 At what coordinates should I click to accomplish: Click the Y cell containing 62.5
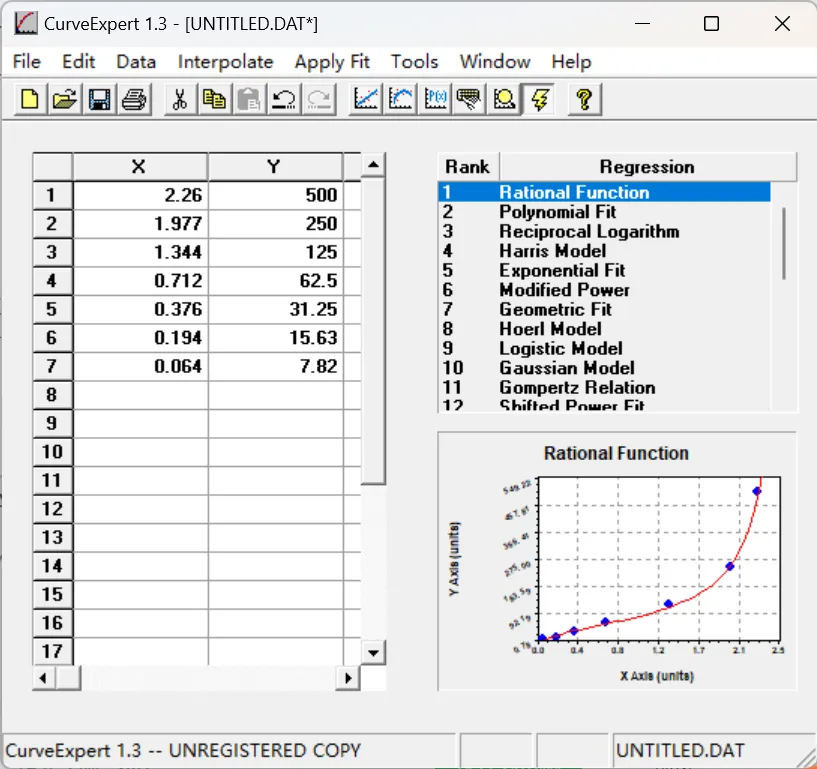coord(275,281)
